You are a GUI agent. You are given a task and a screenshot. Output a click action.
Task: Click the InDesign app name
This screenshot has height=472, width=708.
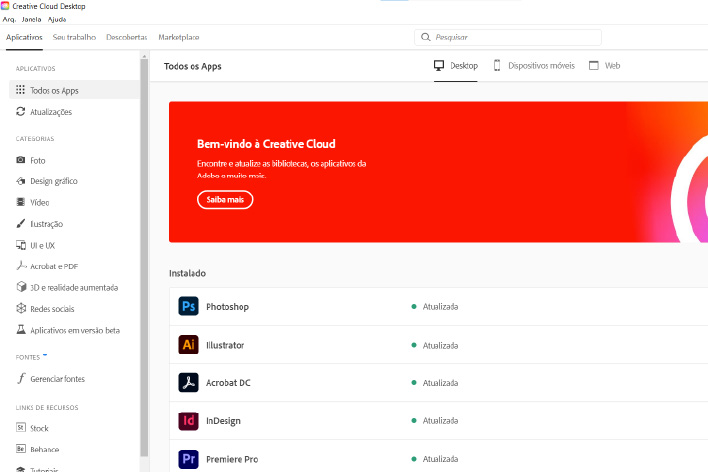tap(223, 421)
